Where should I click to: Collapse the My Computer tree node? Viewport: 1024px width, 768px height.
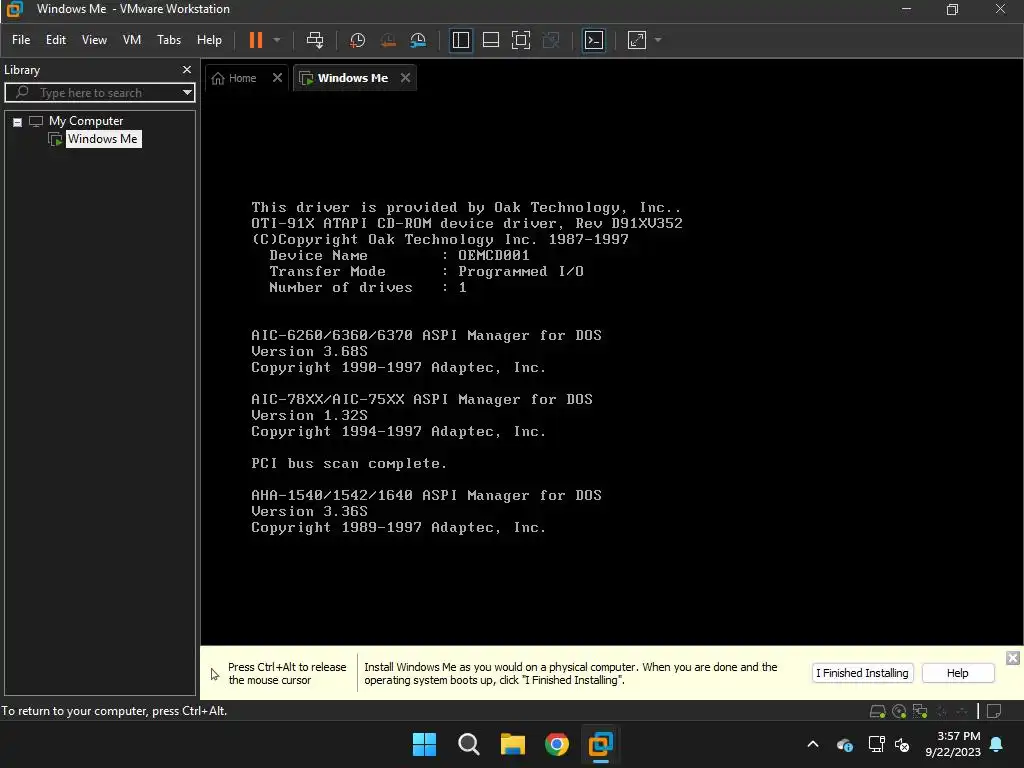[18, 122]
